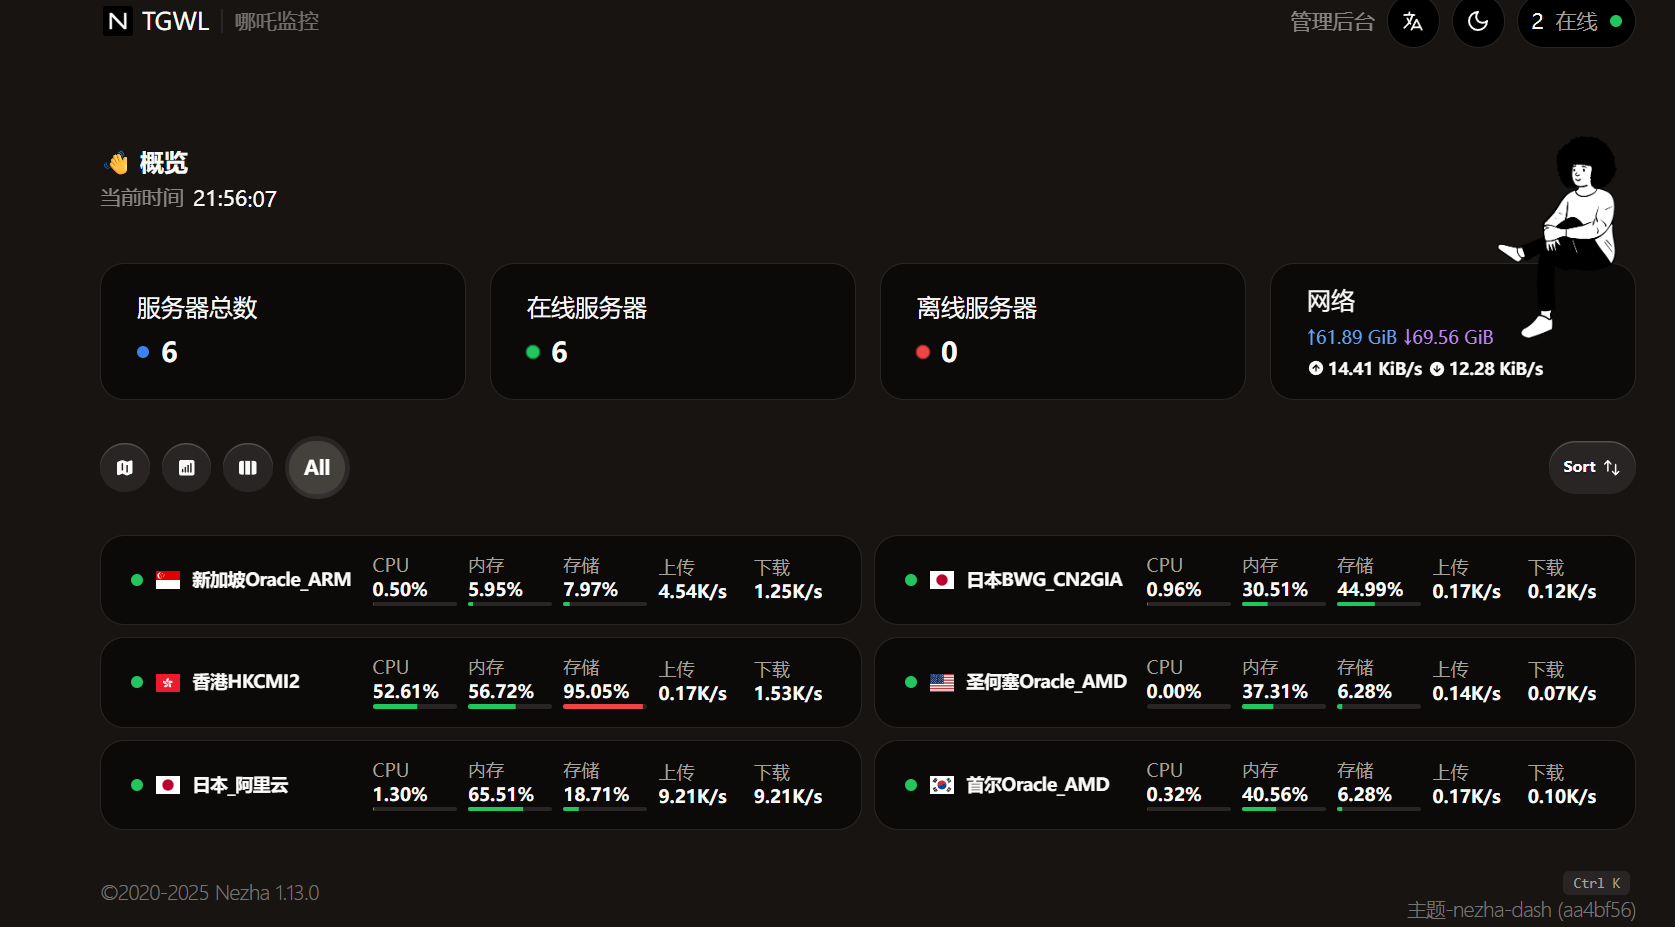1675x927 pixels.
Task: Toggle the column layout view icon
Action: 248,467
